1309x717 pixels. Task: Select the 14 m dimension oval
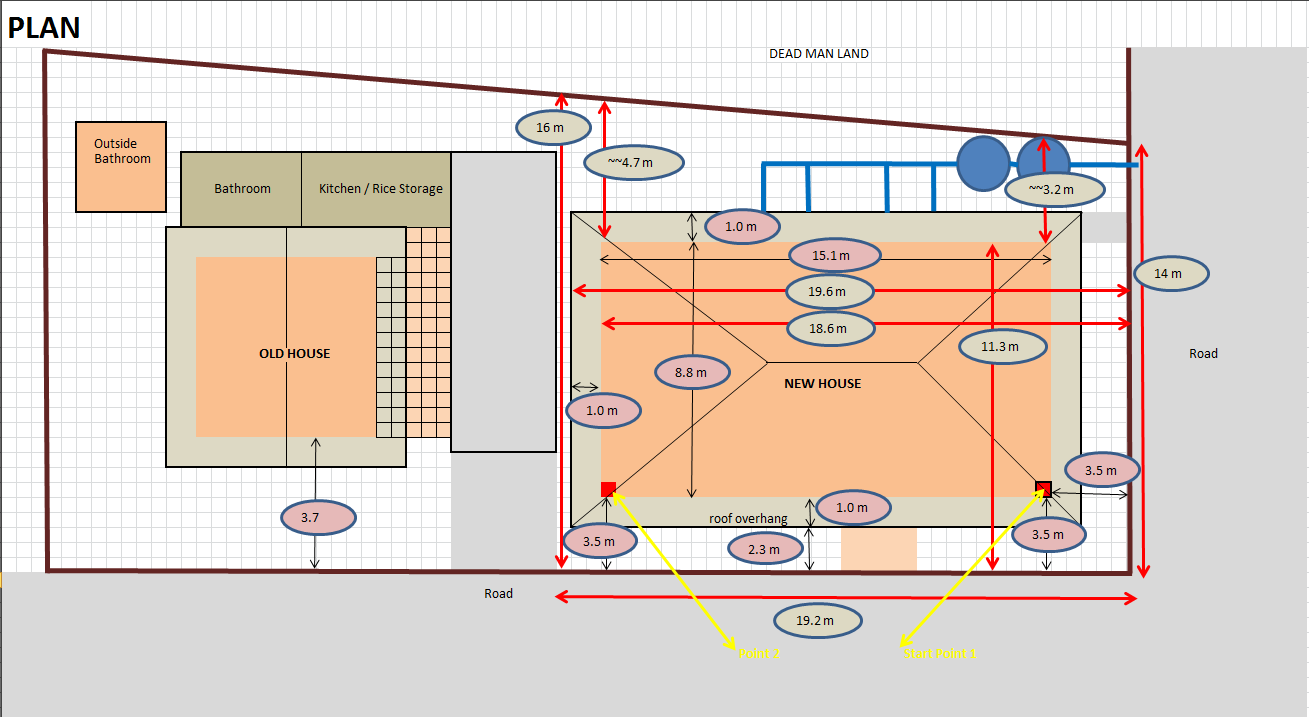tap(1172, 273)
